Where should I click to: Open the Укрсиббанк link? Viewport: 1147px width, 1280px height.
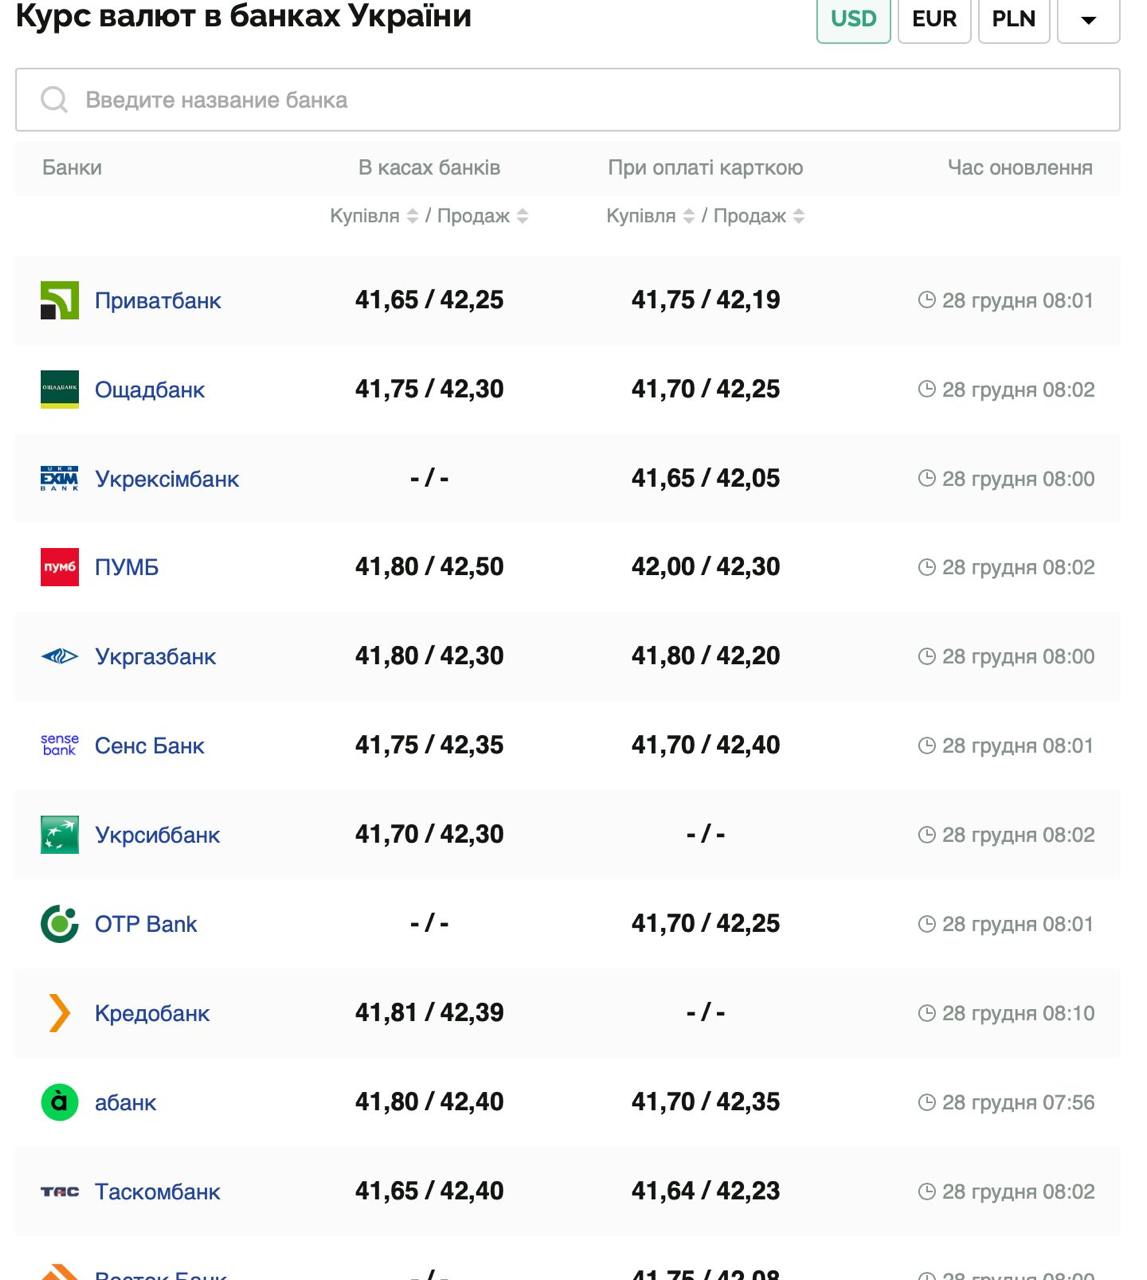tap(157, 835)
